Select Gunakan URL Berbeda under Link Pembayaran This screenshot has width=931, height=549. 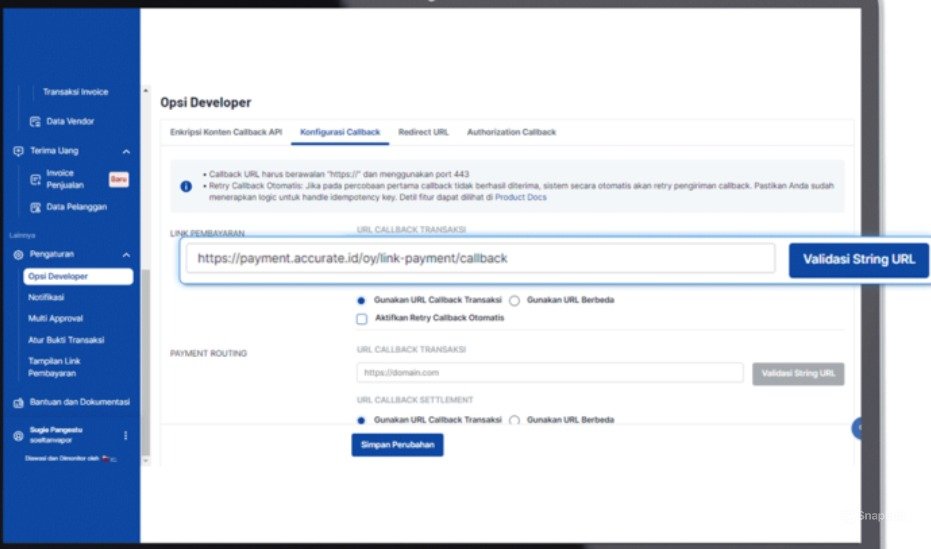click(514, 300)
